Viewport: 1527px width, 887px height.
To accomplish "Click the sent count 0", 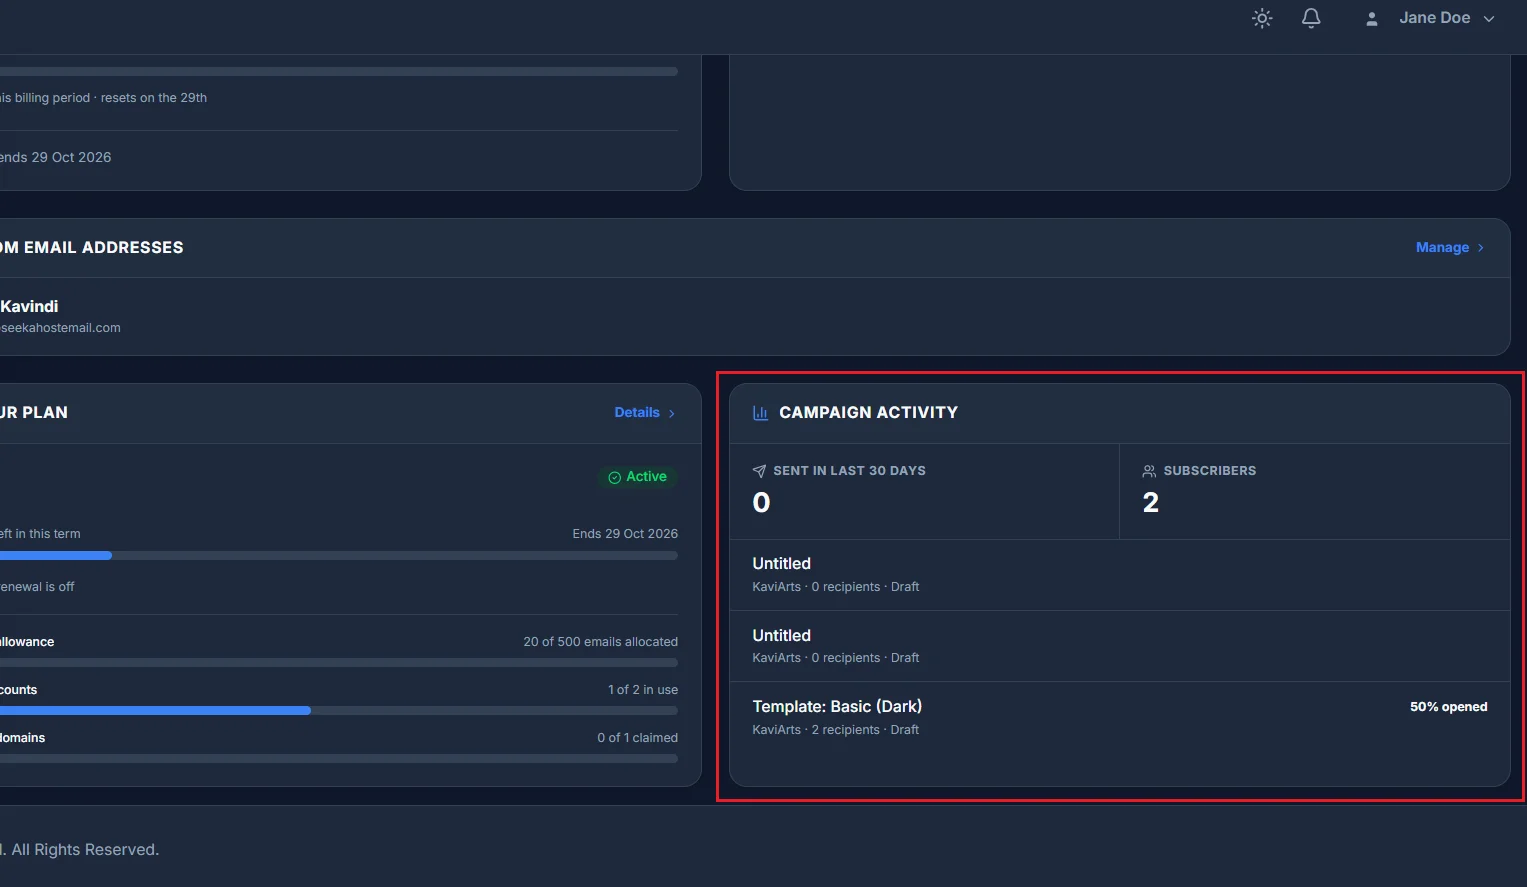I will (761, 502).
